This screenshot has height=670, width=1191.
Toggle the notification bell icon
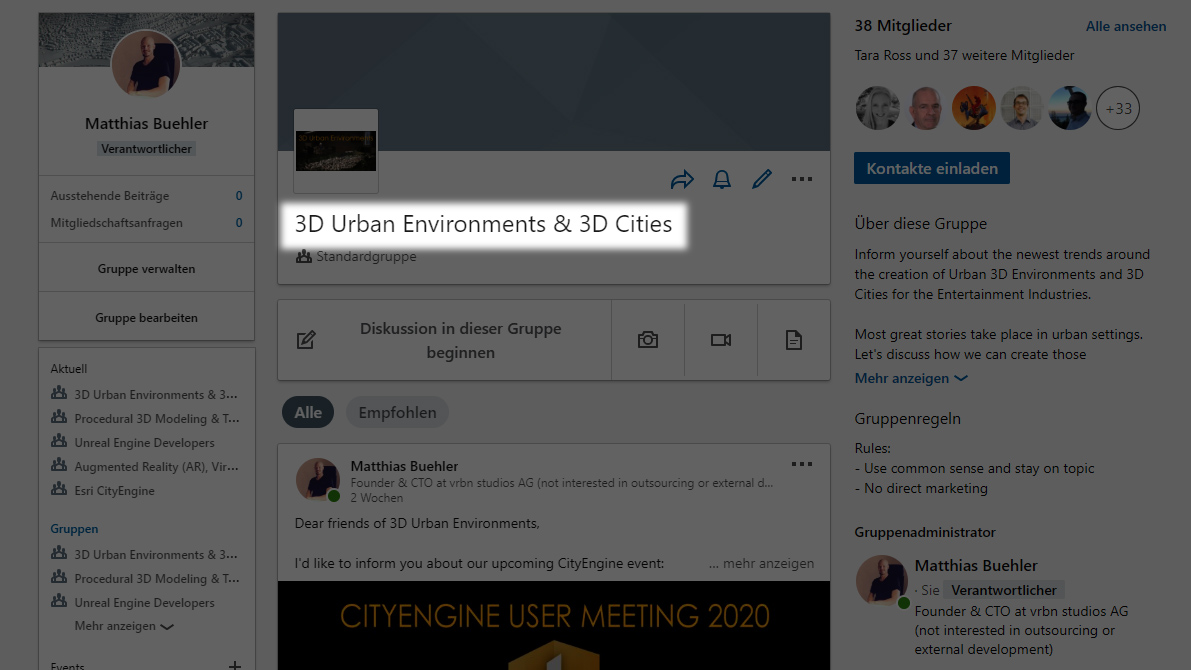[722, 179]
